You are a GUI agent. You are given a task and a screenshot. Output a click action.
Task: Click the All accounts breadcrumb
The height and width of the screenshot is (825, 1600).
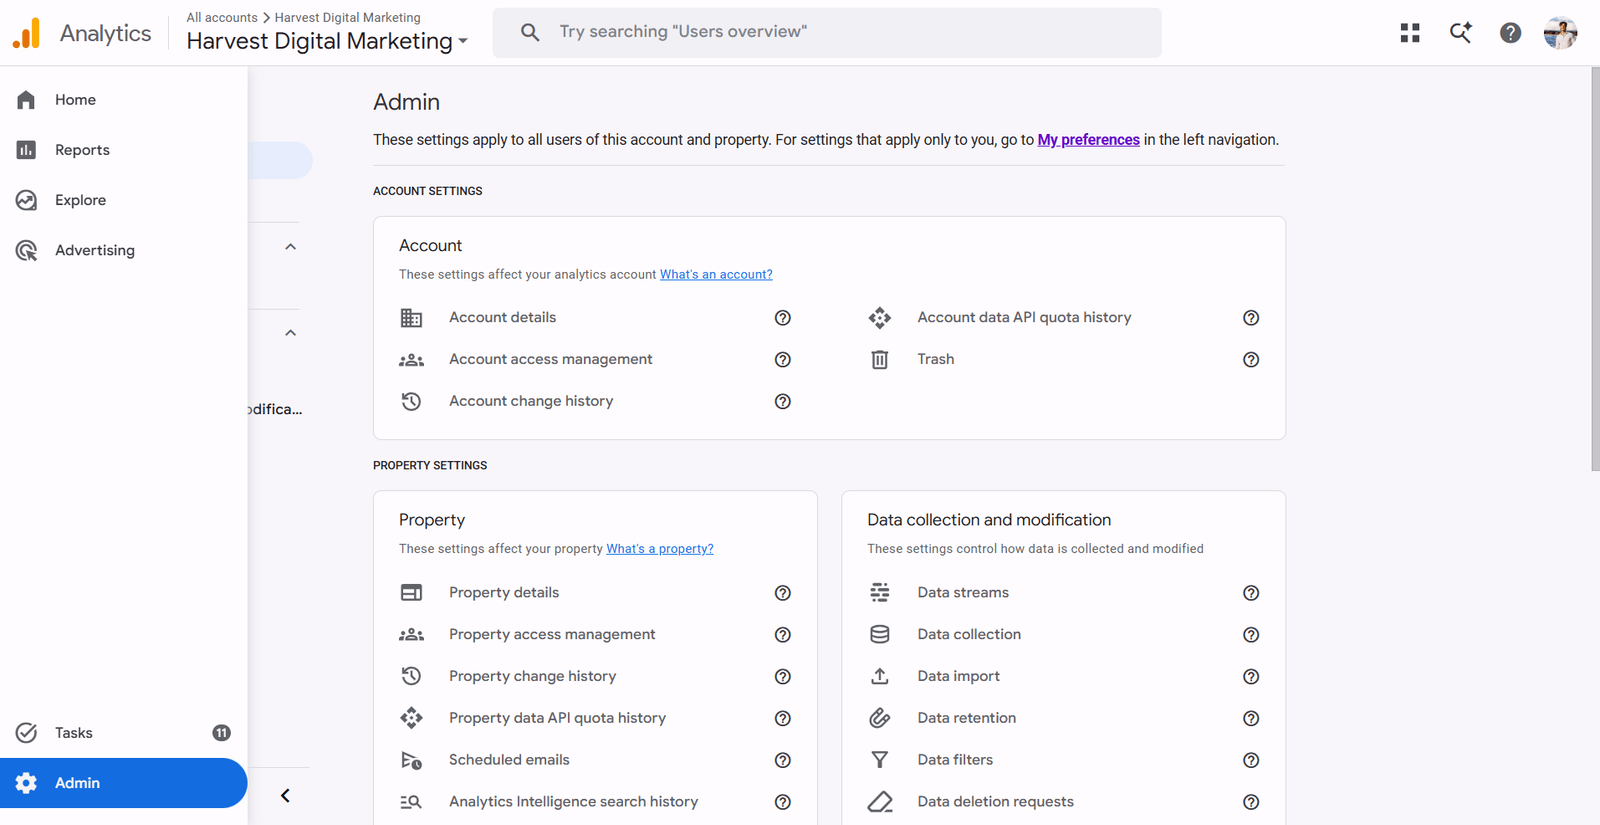[x=222, y=17]
